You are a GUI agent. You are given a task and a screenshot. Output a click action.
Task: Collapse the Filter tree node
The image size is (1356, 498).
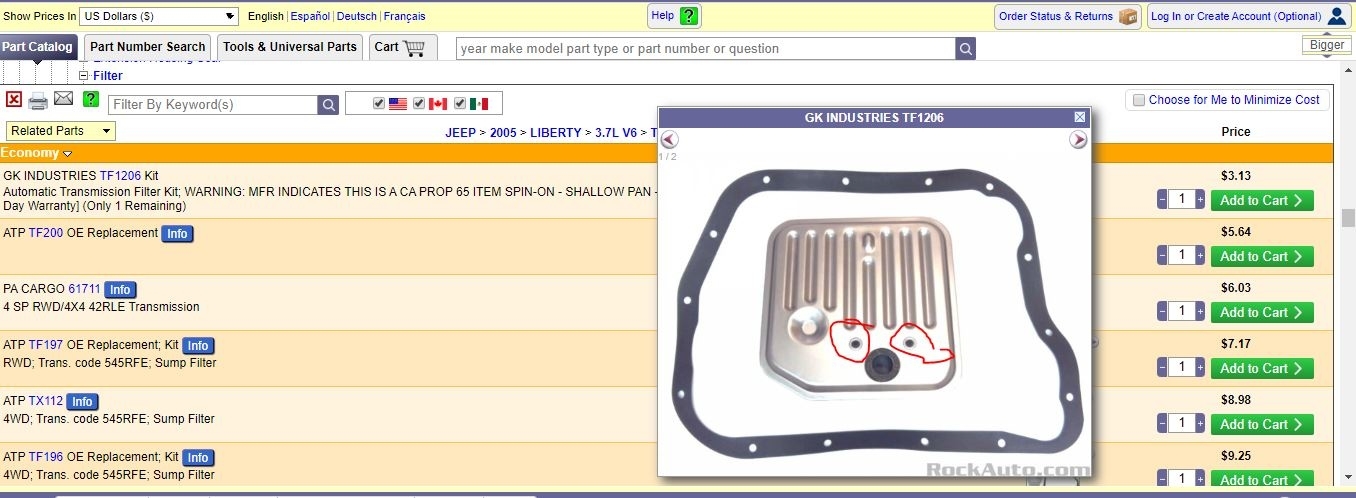(84, 76)
